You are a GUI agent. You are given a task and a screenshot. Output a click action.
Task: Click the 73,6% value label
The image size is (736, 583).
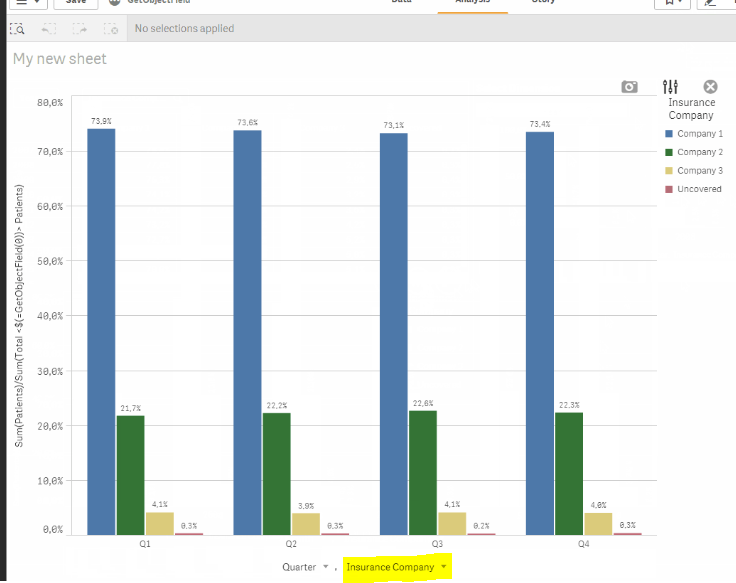(x=247, y=123)
